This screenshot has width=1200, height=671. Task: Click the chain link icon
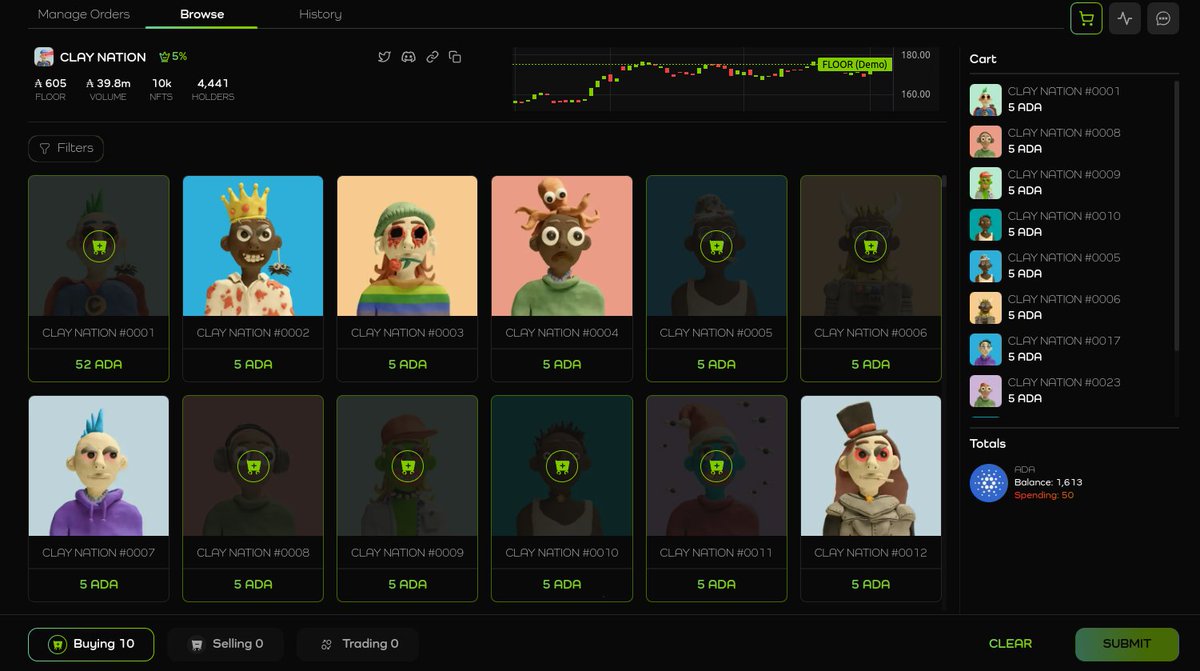click(432, 57)
